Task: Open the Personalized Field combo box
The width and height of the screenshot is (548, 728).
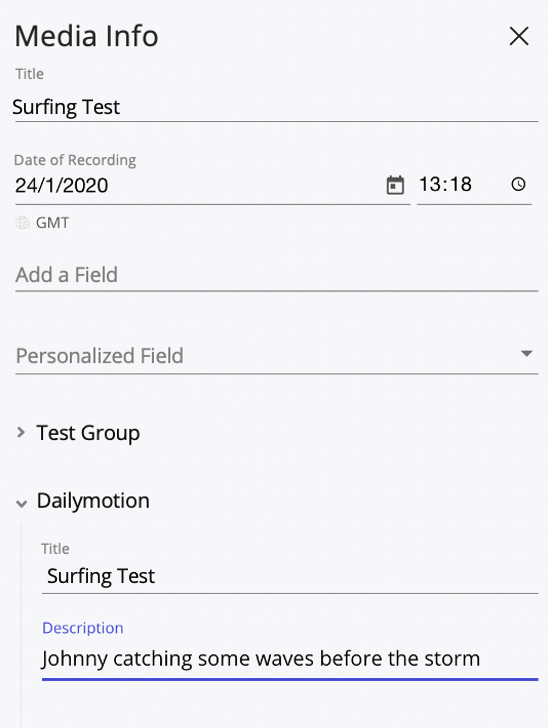Action: pos(276,356)
